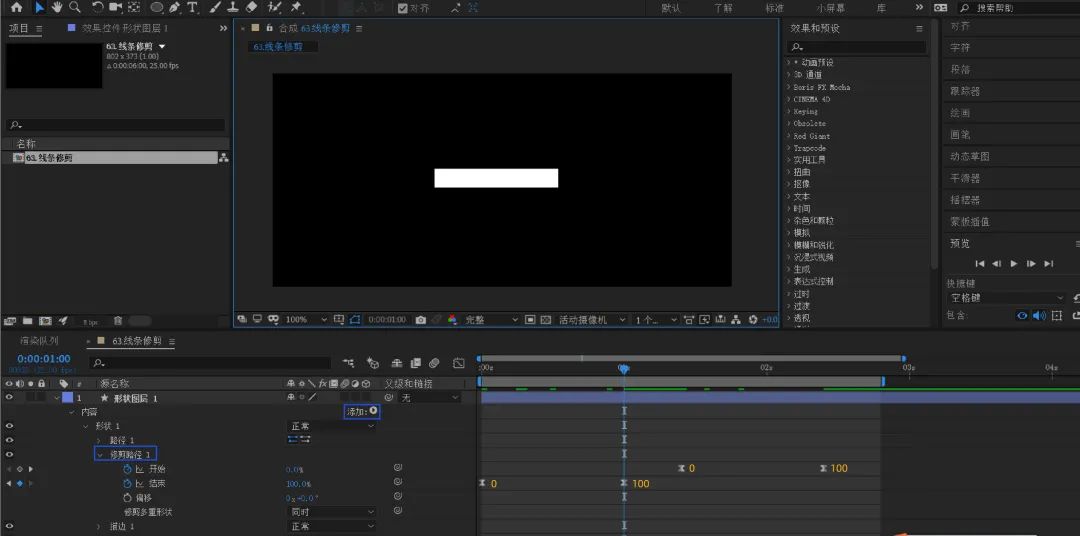
Task: Toggle the 结束 property stopwatch
Action: tap(127, 483)
